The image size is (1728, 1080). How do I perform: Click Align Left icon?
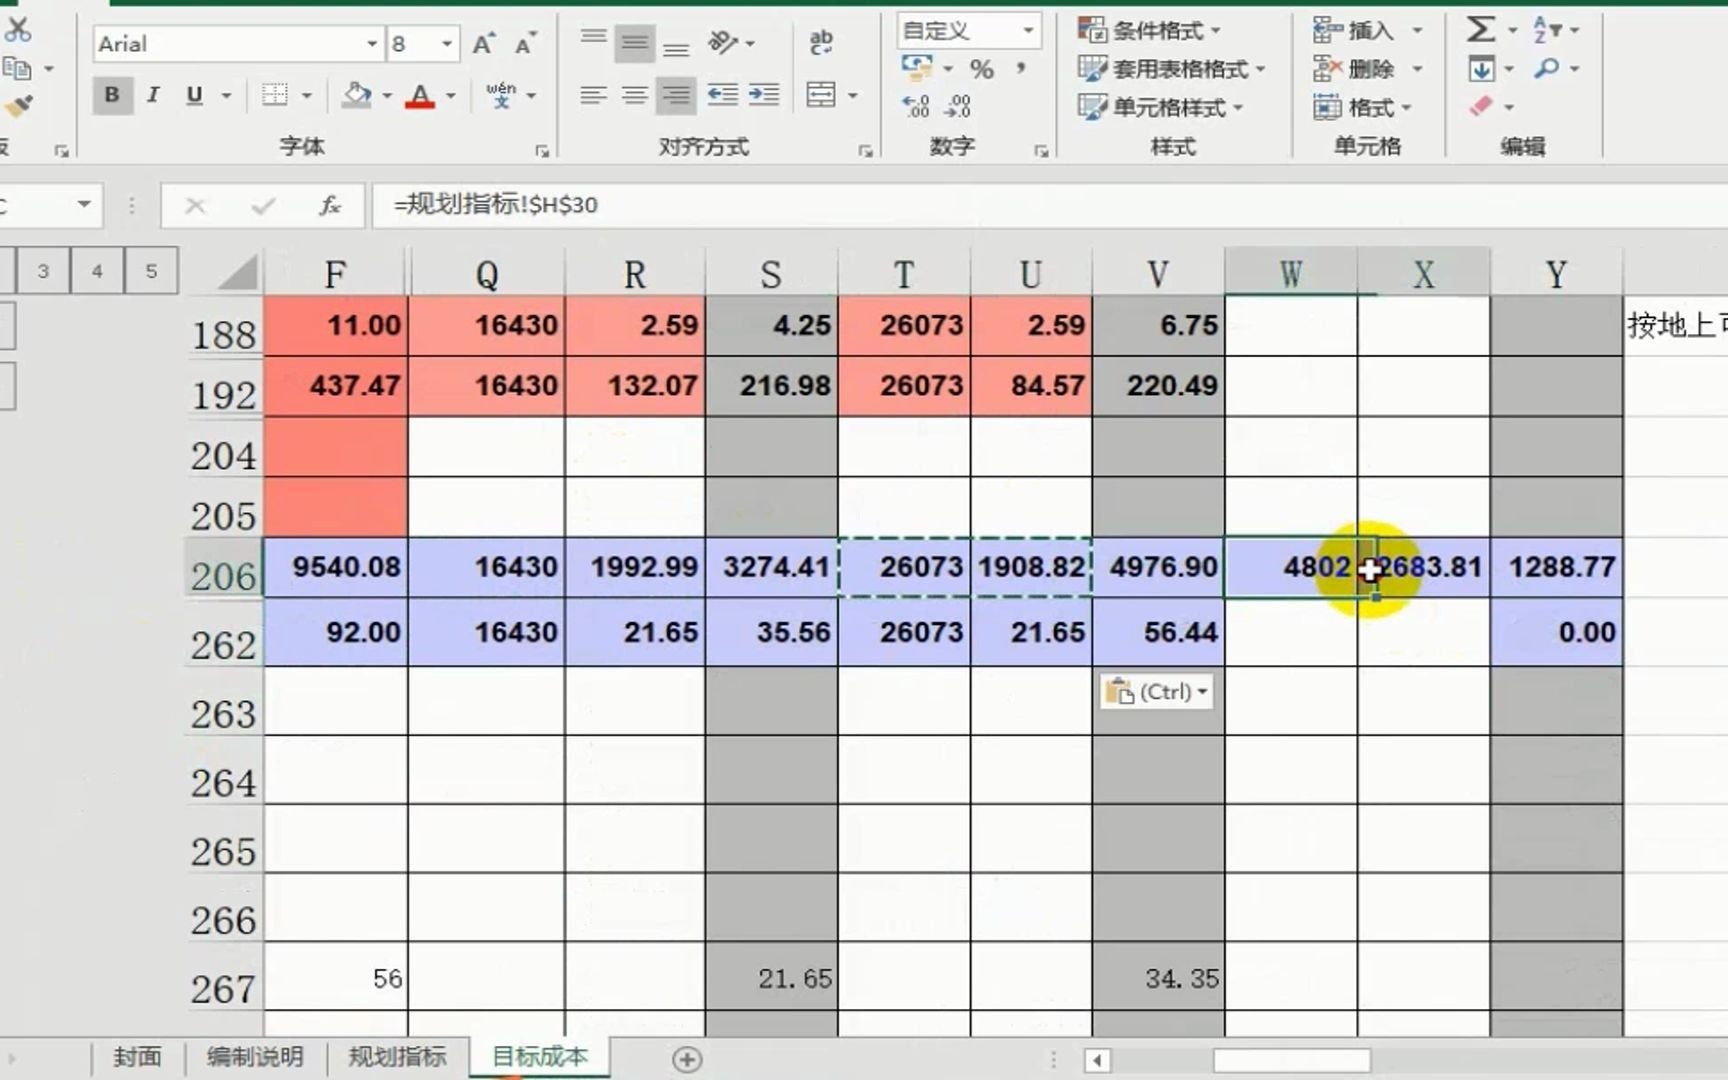point(594,95)
